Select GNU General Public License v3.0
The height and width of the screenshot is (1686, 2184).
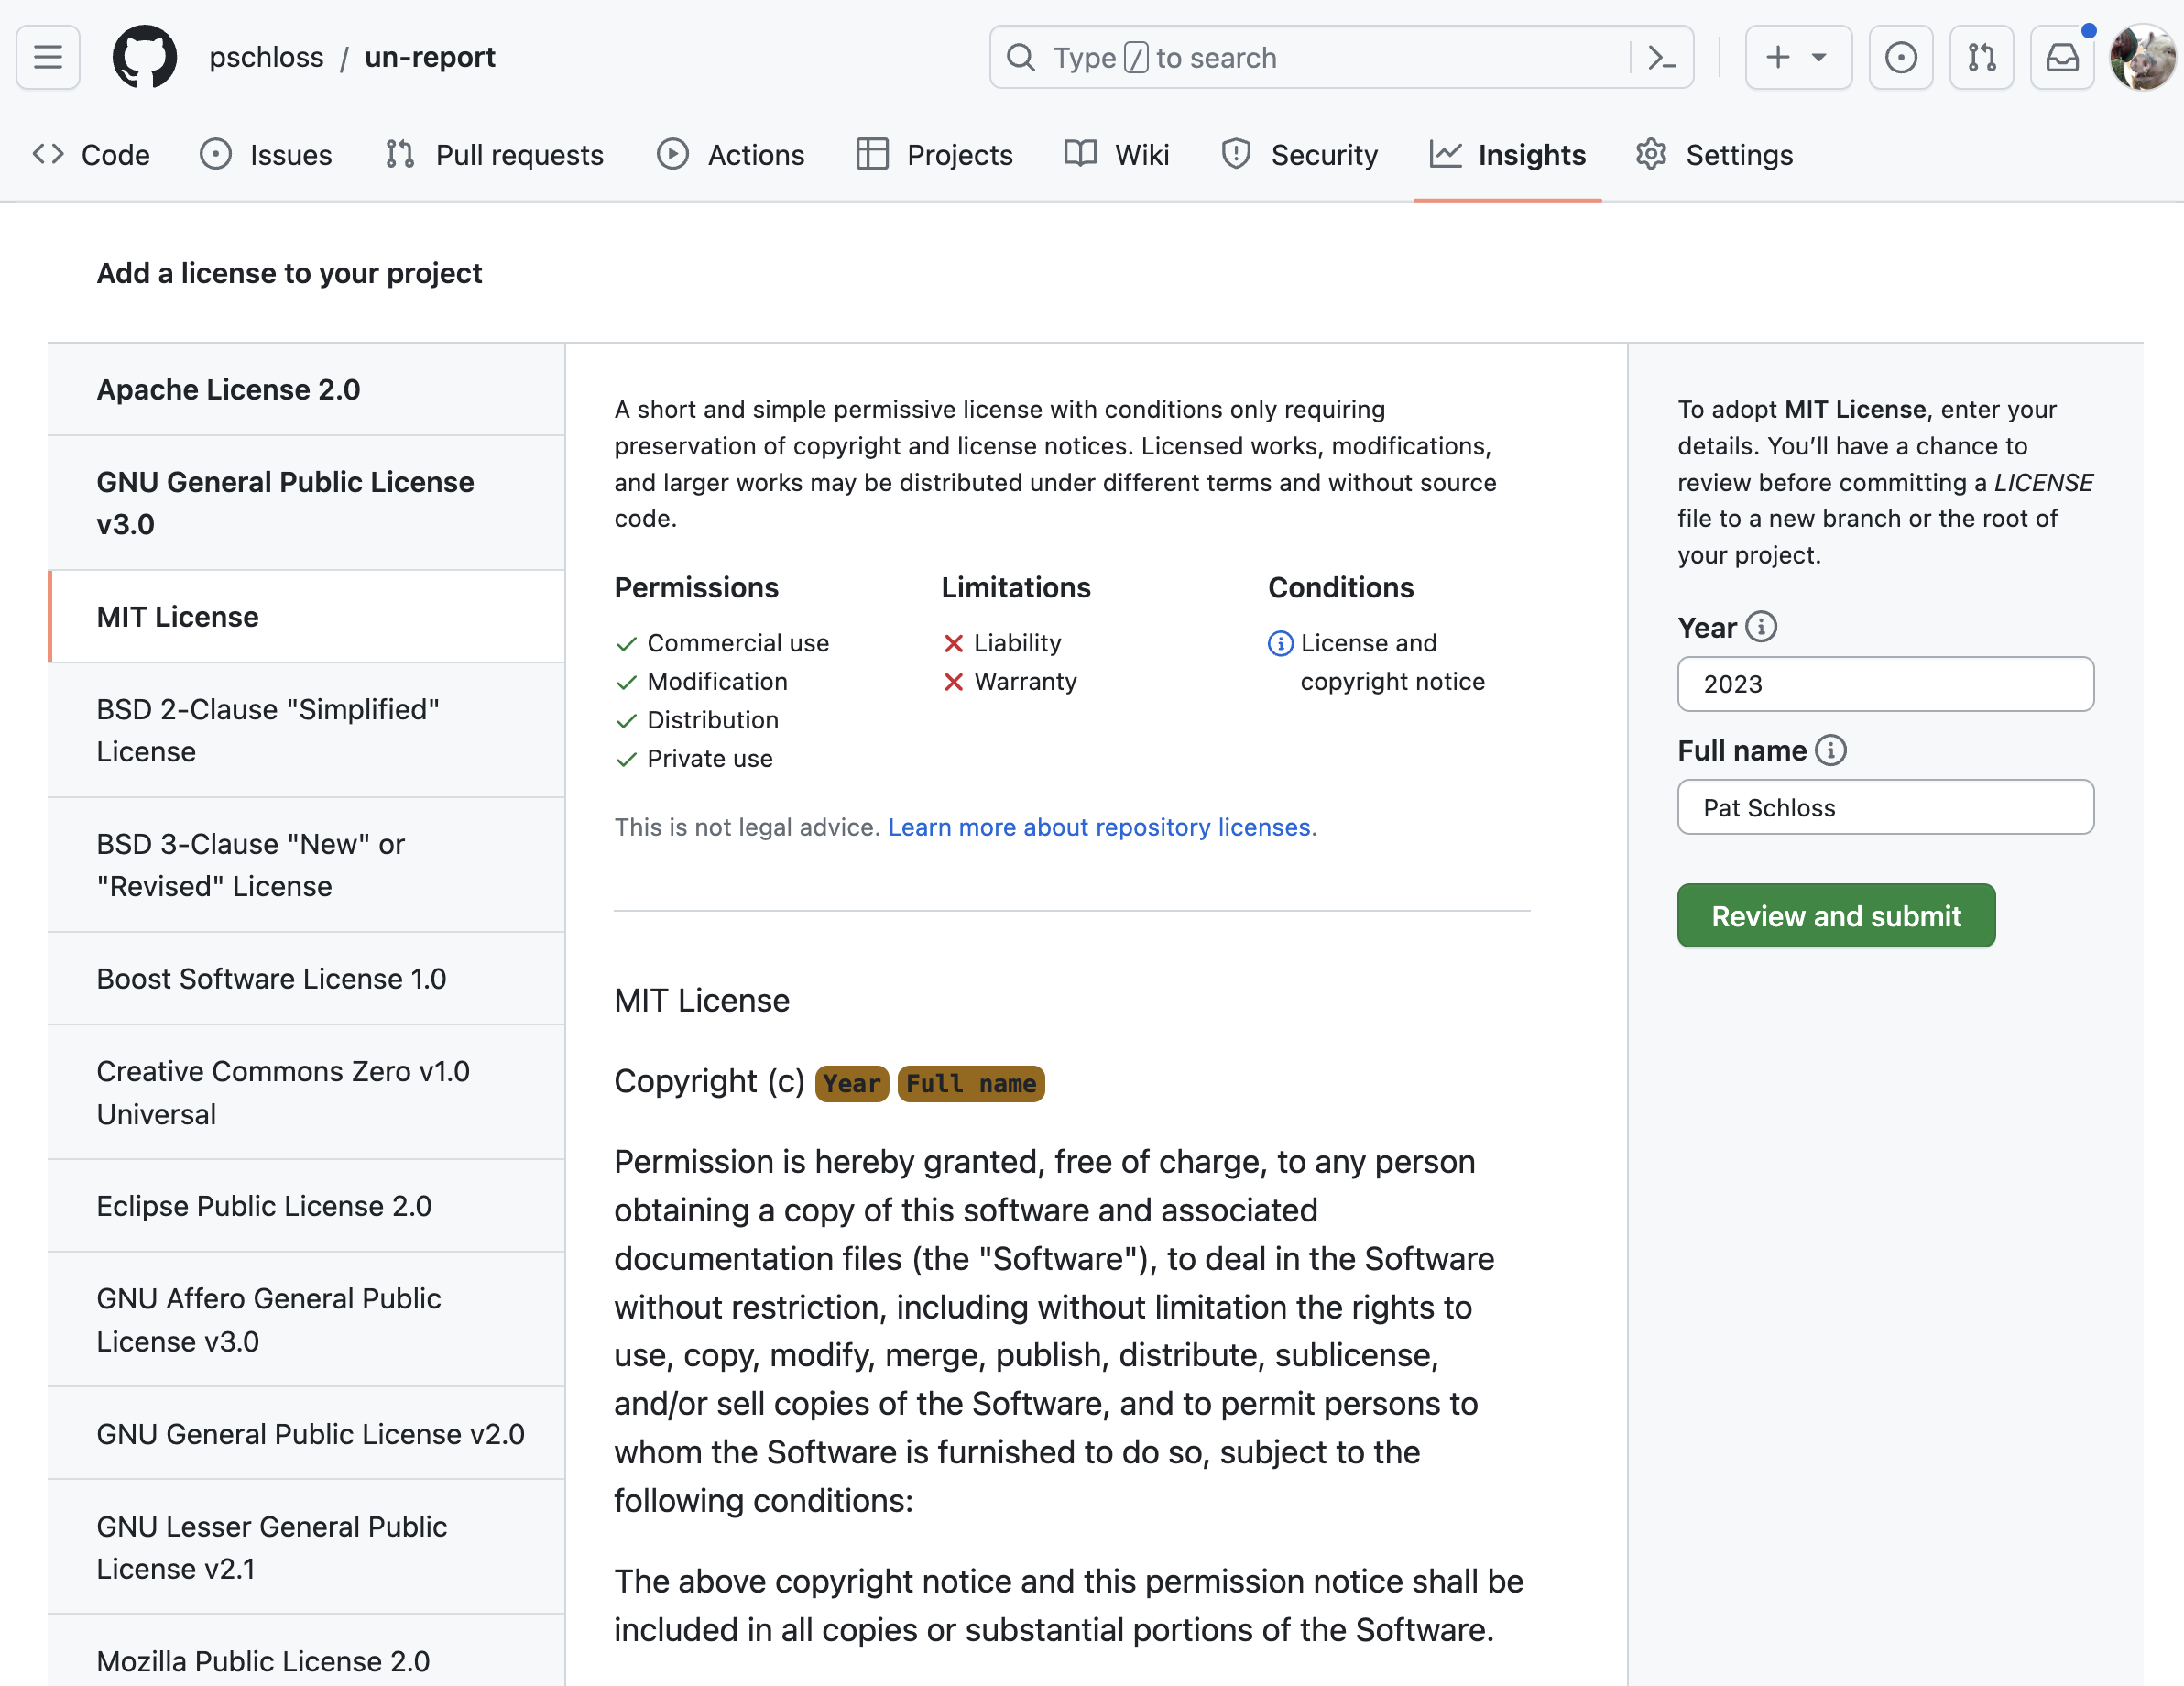(x=285, y=503)
